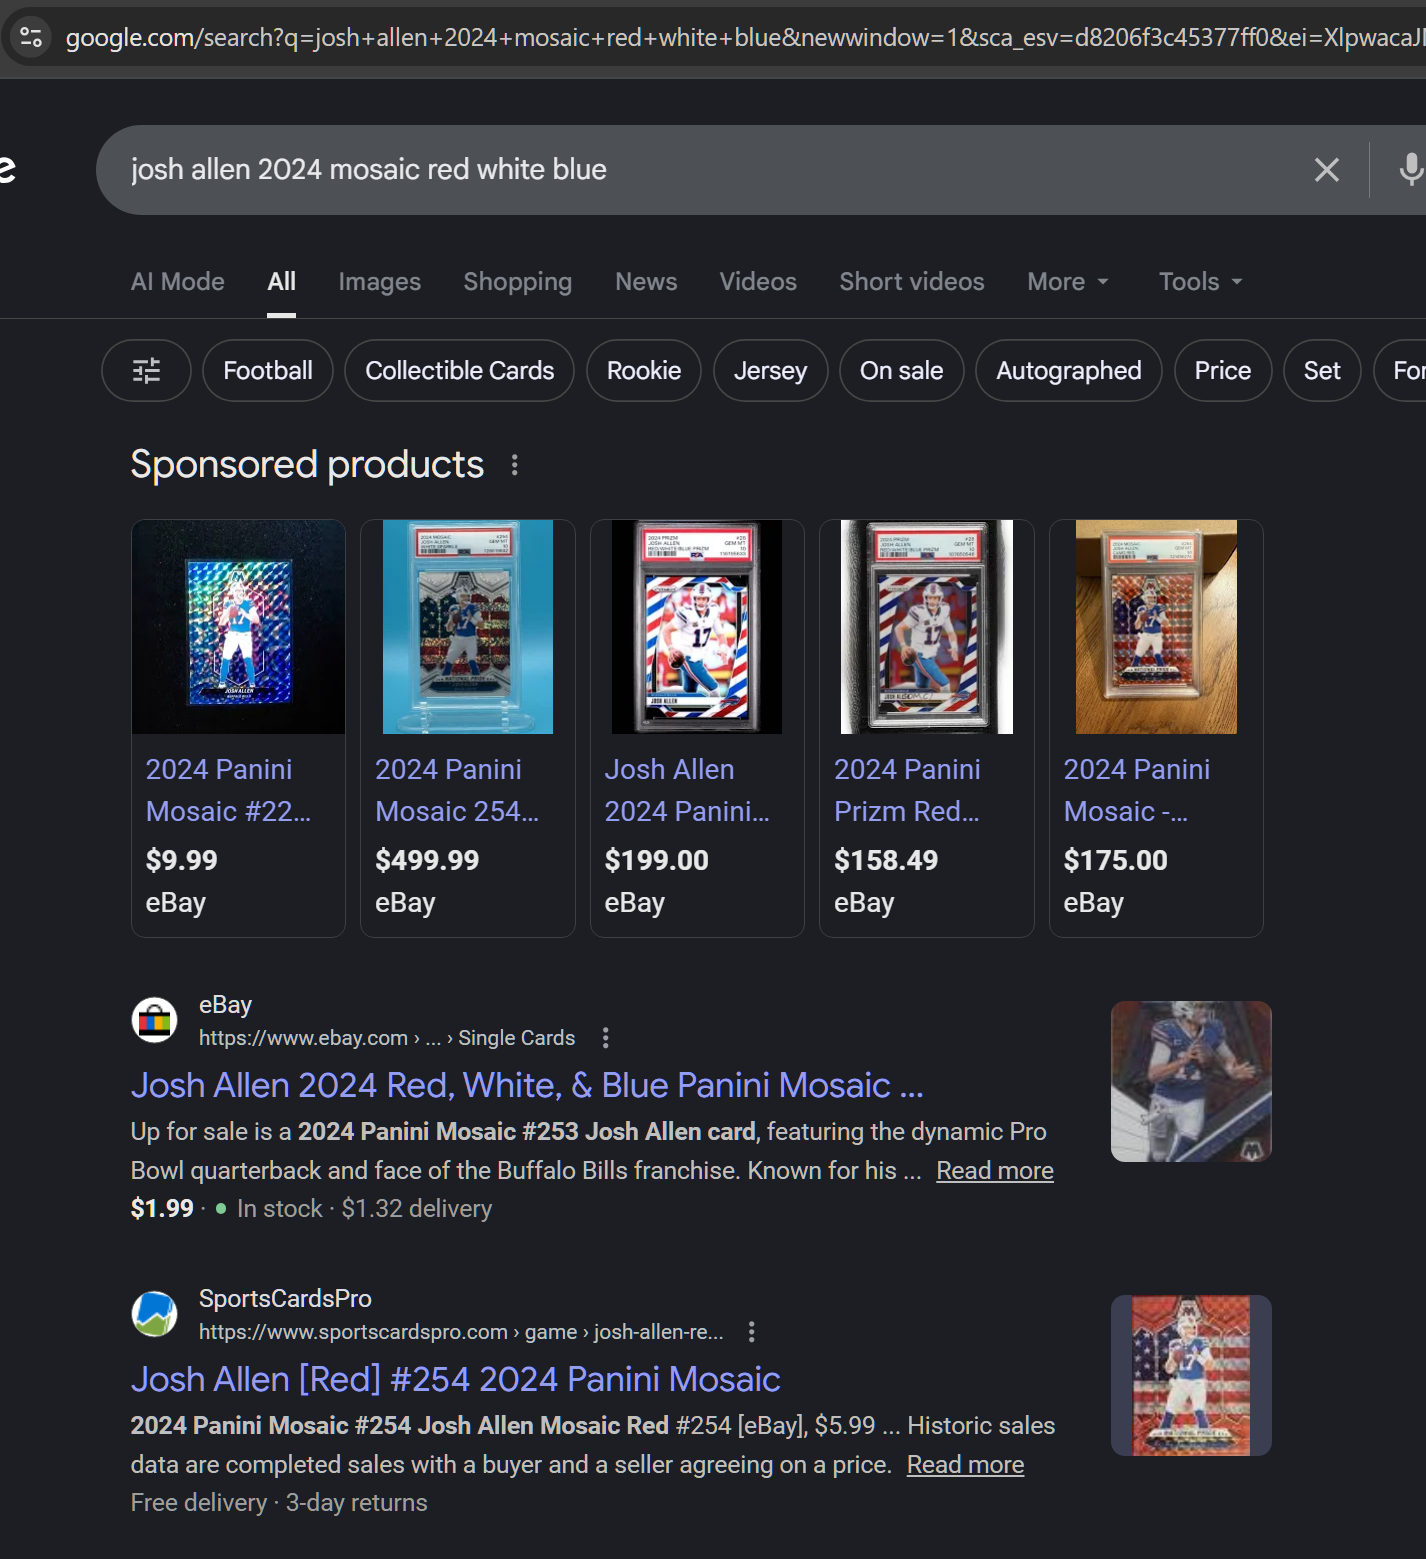1426x1559 pixels.
Task: Click the SportsCardsPro favicon icon
Action: coord(155,1314)
